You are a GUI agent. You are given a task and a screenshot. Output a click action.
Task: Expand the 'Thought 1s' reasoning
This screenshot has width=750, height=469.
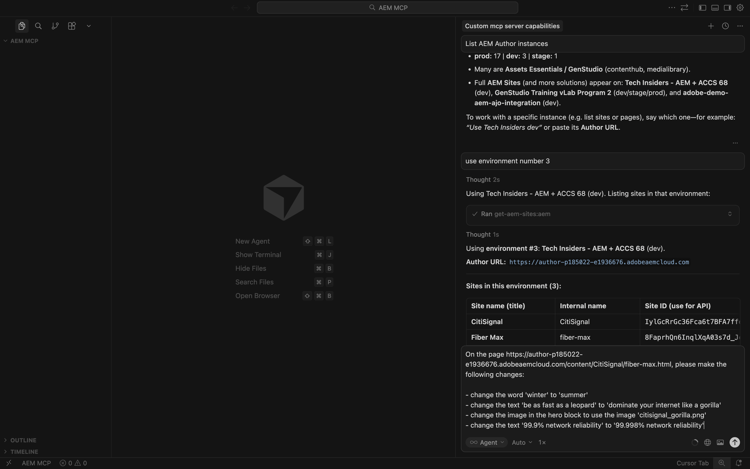pos(482,235)
